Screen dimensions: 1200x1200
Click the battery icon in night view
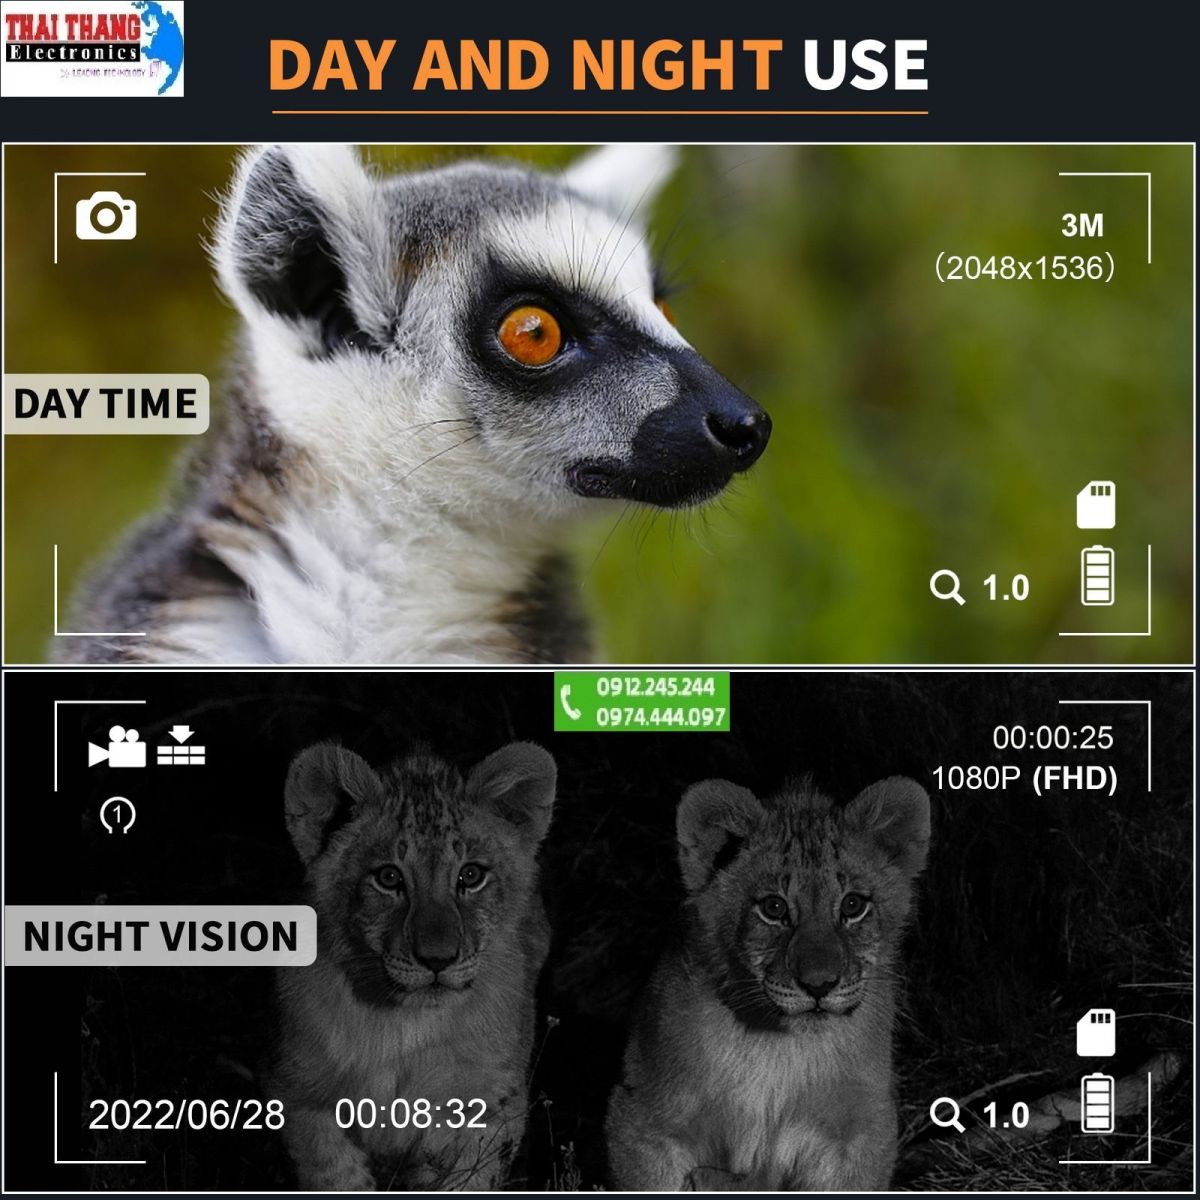[x=1097, y=1103]
